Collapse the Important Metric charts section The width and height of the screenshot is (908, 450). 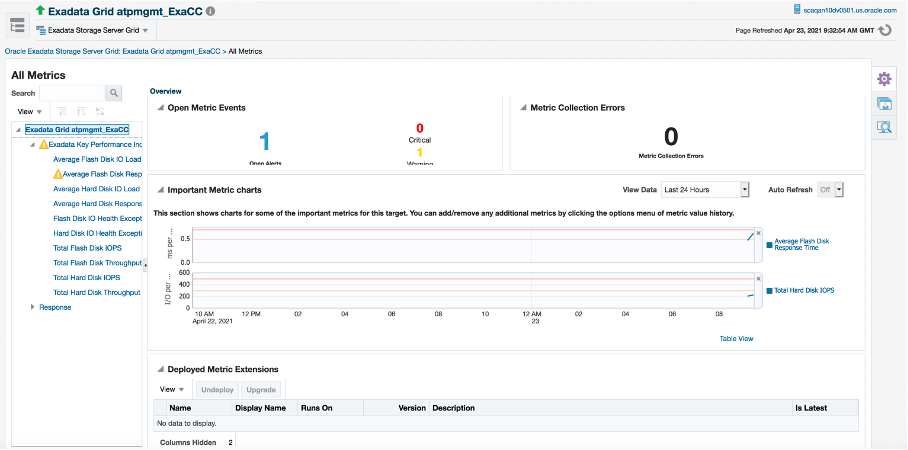160,189
